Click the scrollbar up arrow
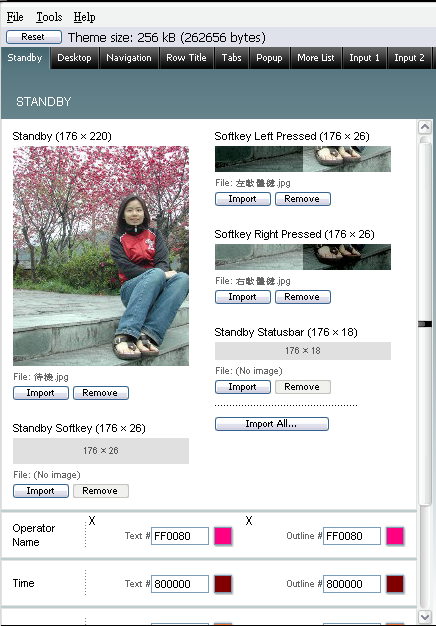Image resolution: width=436 pixels, height=626 pixels. (x=425, y=127)
